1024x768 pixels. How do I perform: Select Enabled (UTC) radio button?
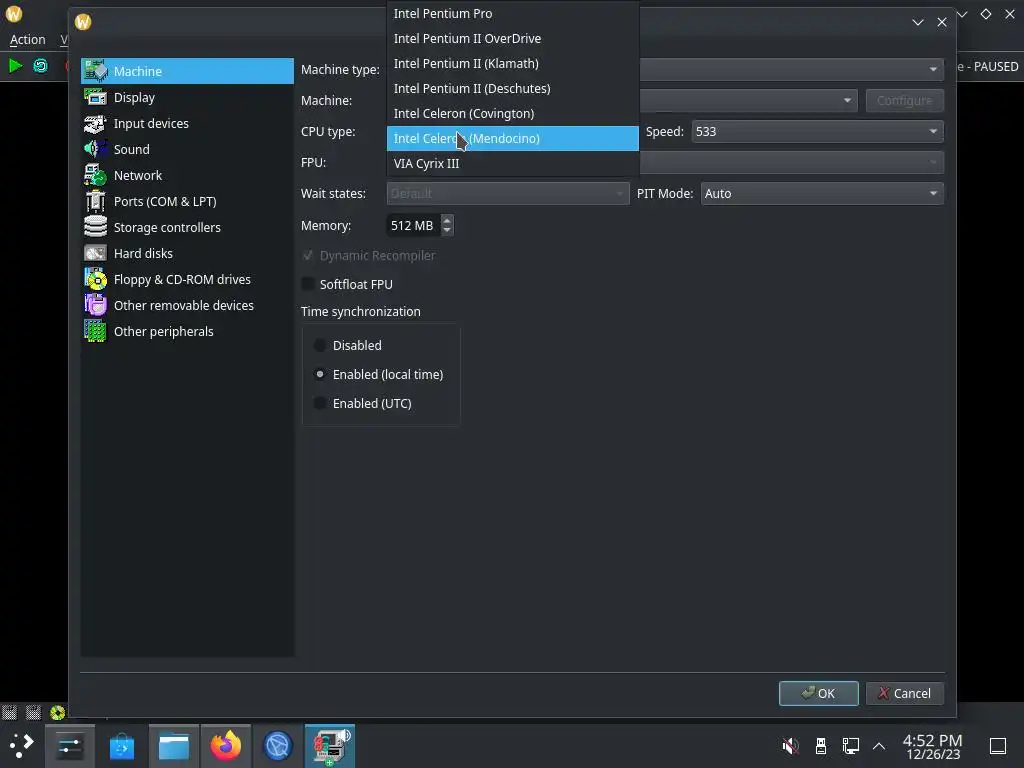click(x=320, y=403)
